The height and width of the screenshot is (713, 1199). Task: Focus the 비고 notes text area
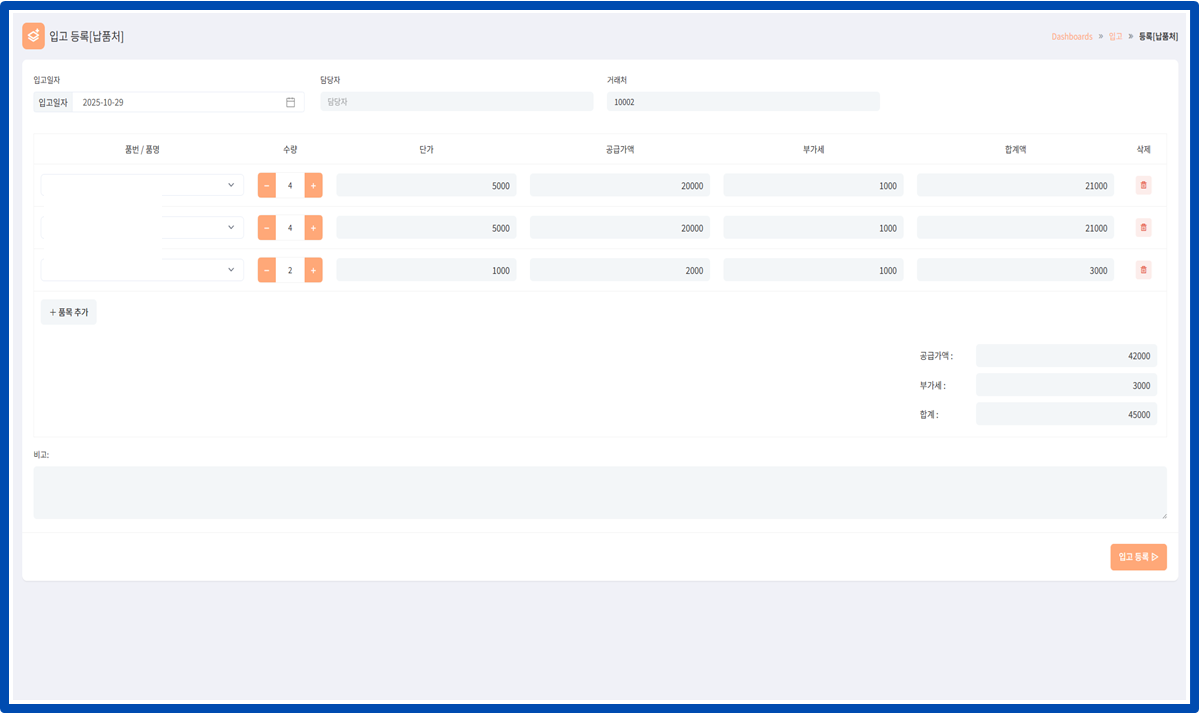click(599, 492)
